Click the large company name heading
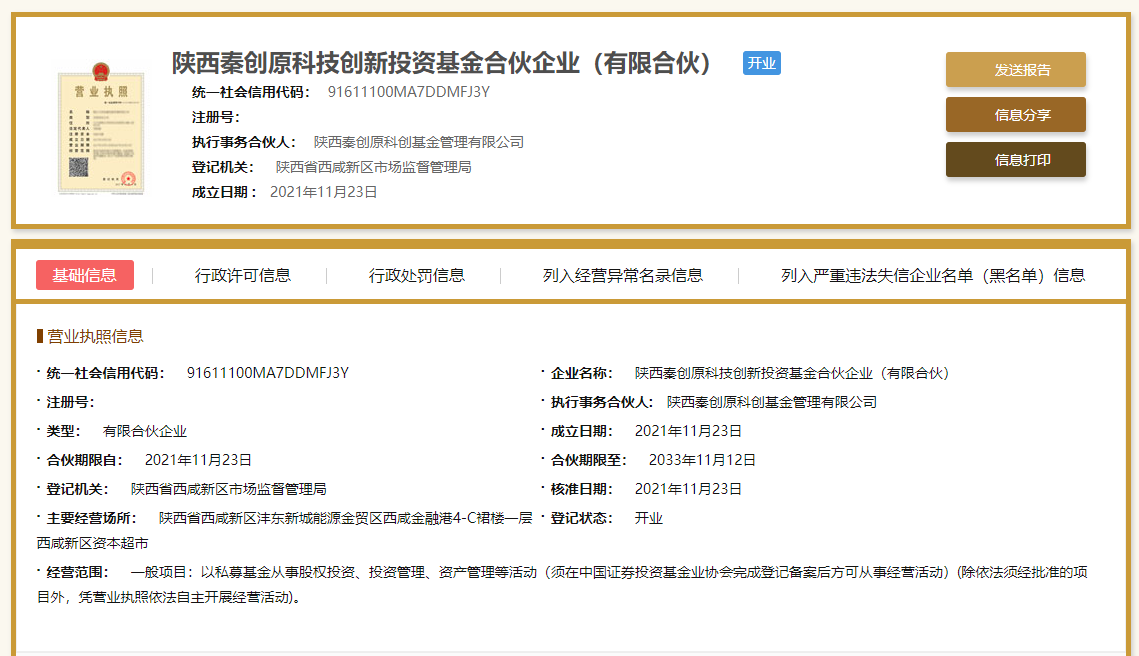Image resolution: width=1139 pixels, height=656 pixels. 443,63
